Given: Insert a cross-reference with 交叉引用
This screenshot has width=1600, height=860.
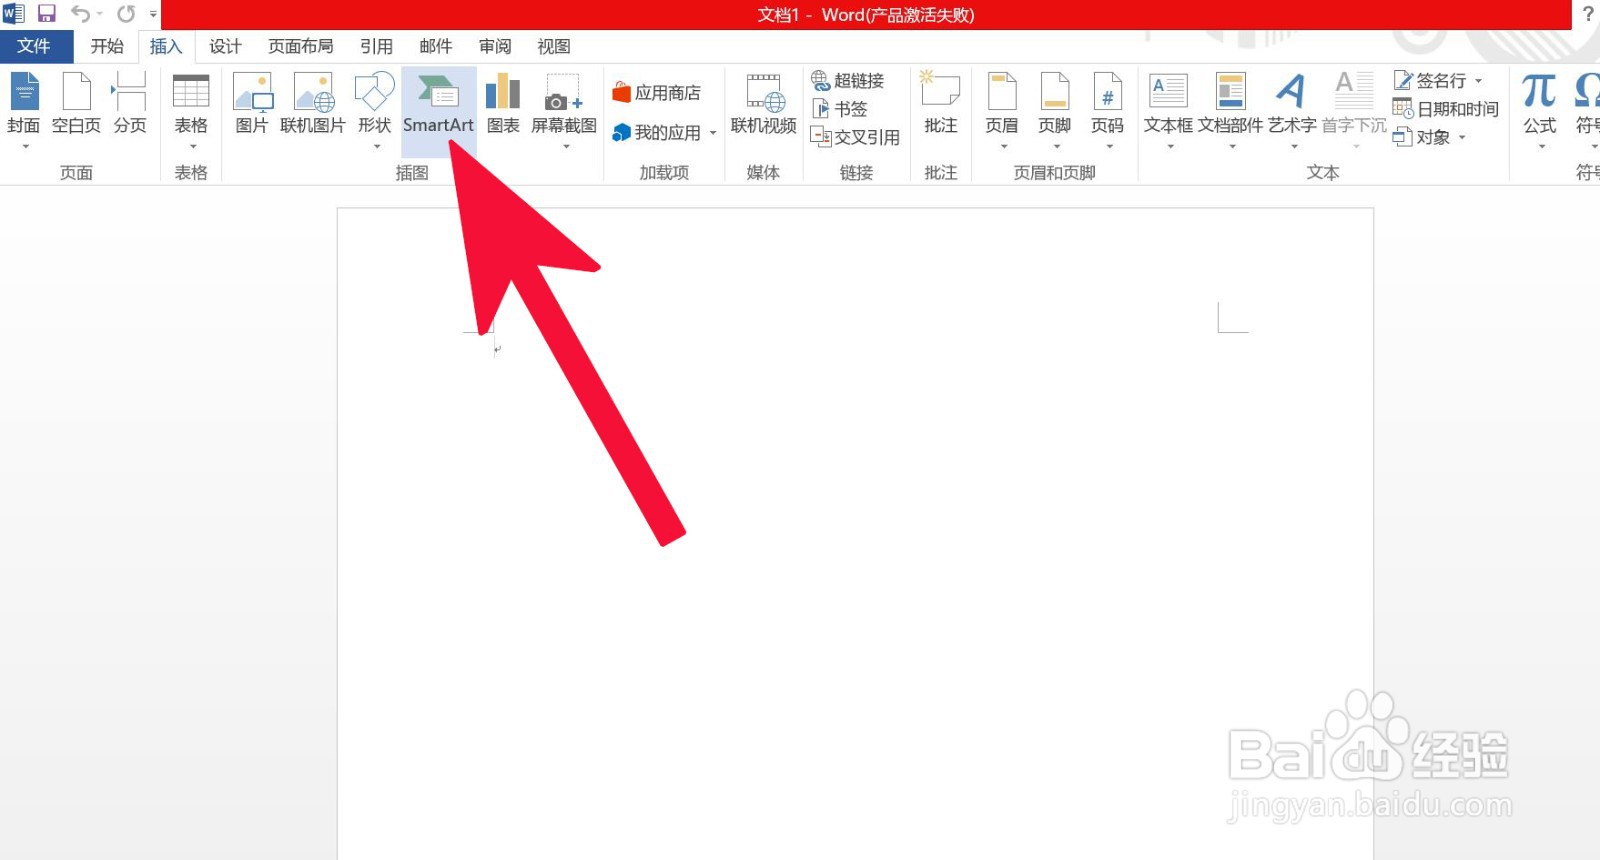Looking at the screenshot, I should pos(855,137).
